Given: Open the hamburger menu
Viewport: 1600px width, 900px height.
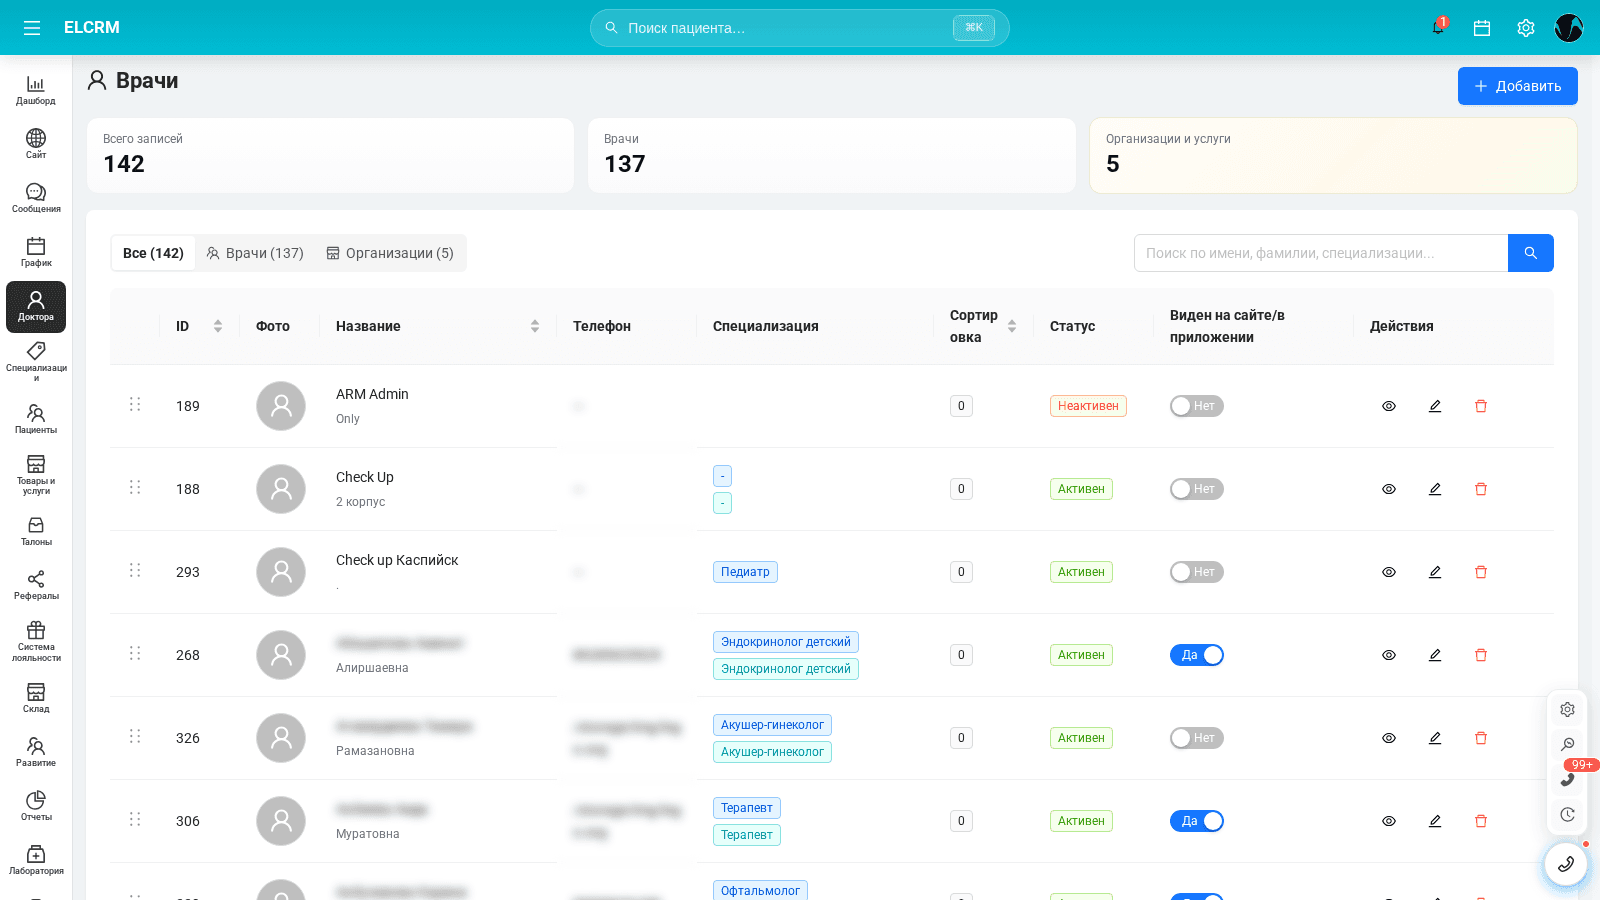Looking at the screenshot, I should pyautogui.click(x=32, y=28).
